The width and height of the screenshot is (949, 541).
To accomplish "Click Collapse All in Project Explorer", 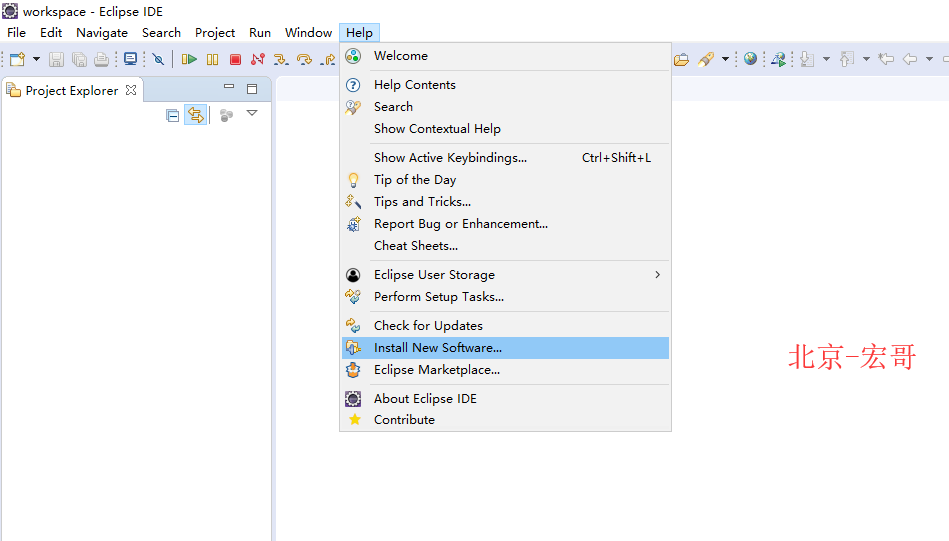I will [172, 115].
